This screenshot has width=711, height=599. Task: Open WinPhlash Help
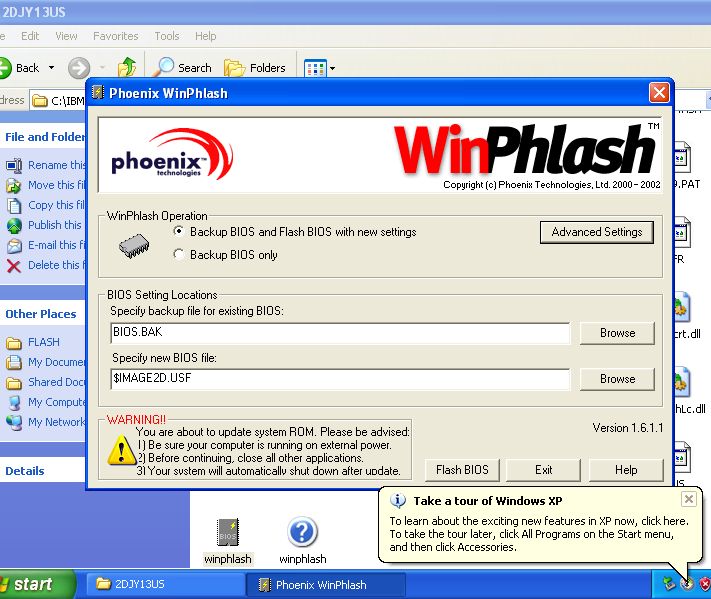click(626, 470)
